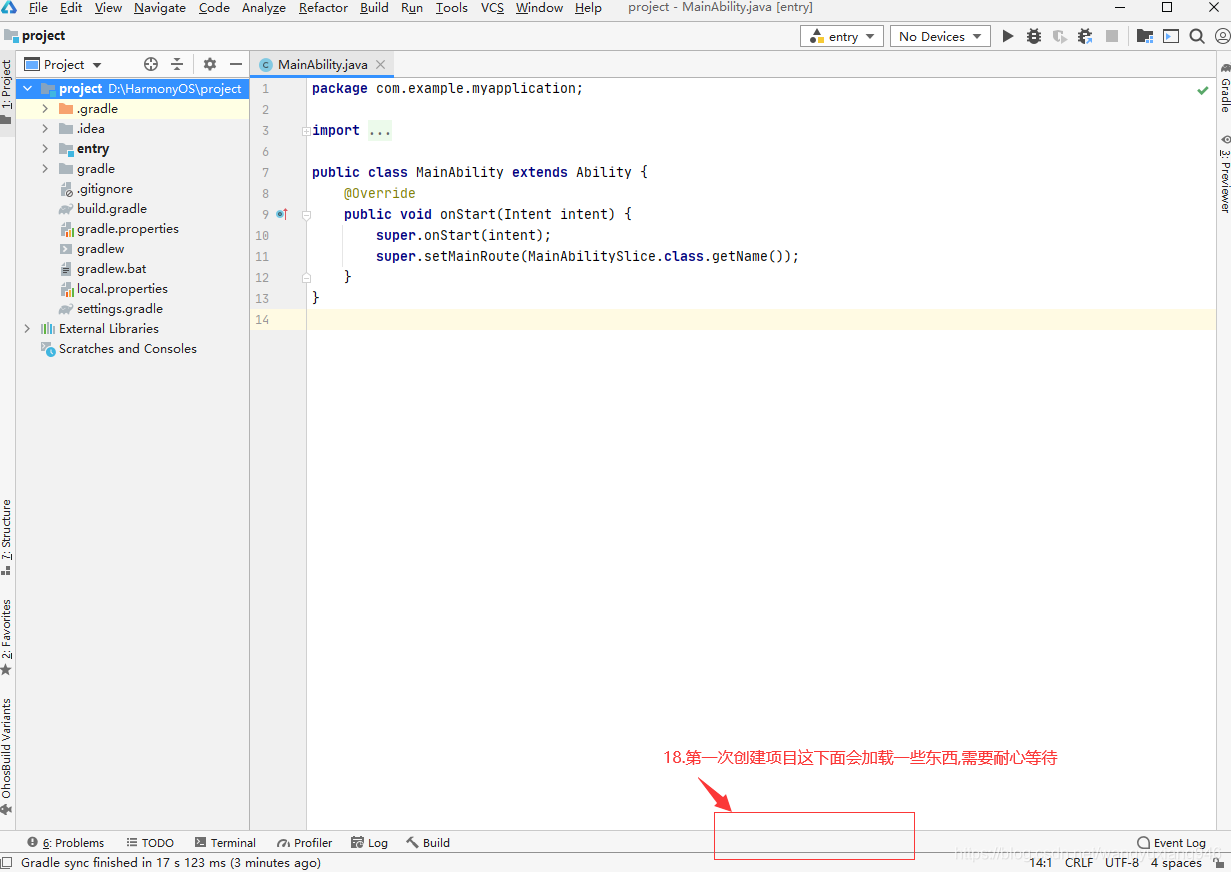1231x872 pixels.
Task: Select the MainAbility.java editor tab
Action: pyautogui.click(x=322, y=64)
